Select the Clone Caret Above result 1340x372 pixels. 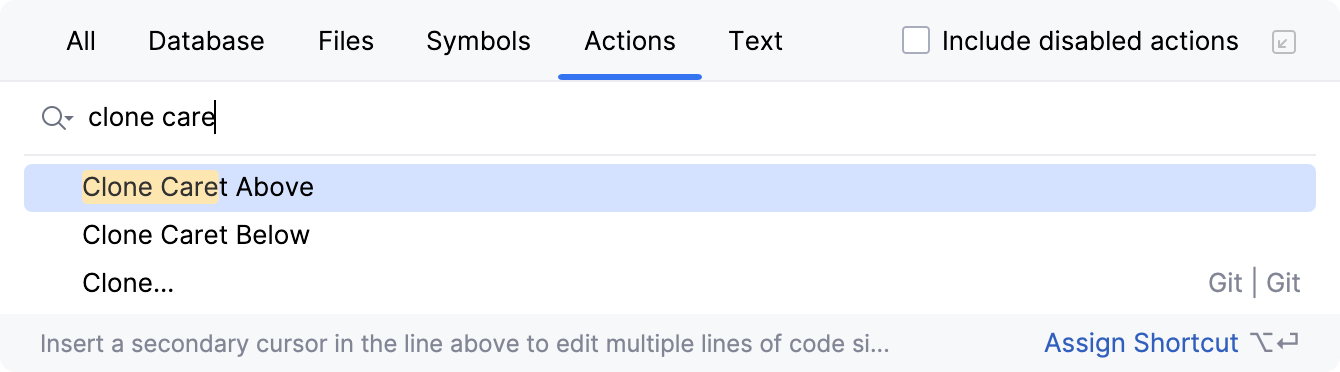click(x=670, y=188)
